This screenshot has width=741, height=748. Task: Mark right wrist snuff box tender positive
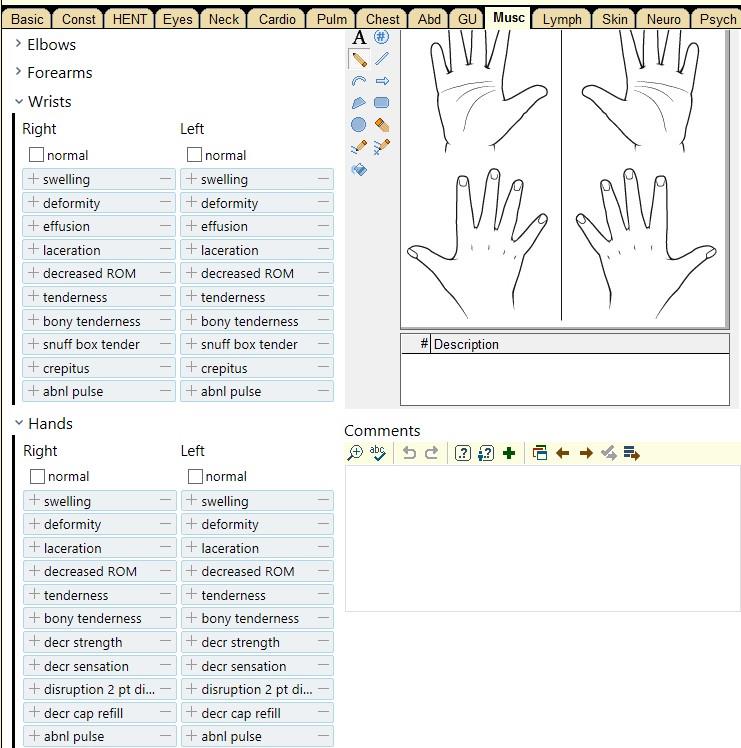[33, 344]
